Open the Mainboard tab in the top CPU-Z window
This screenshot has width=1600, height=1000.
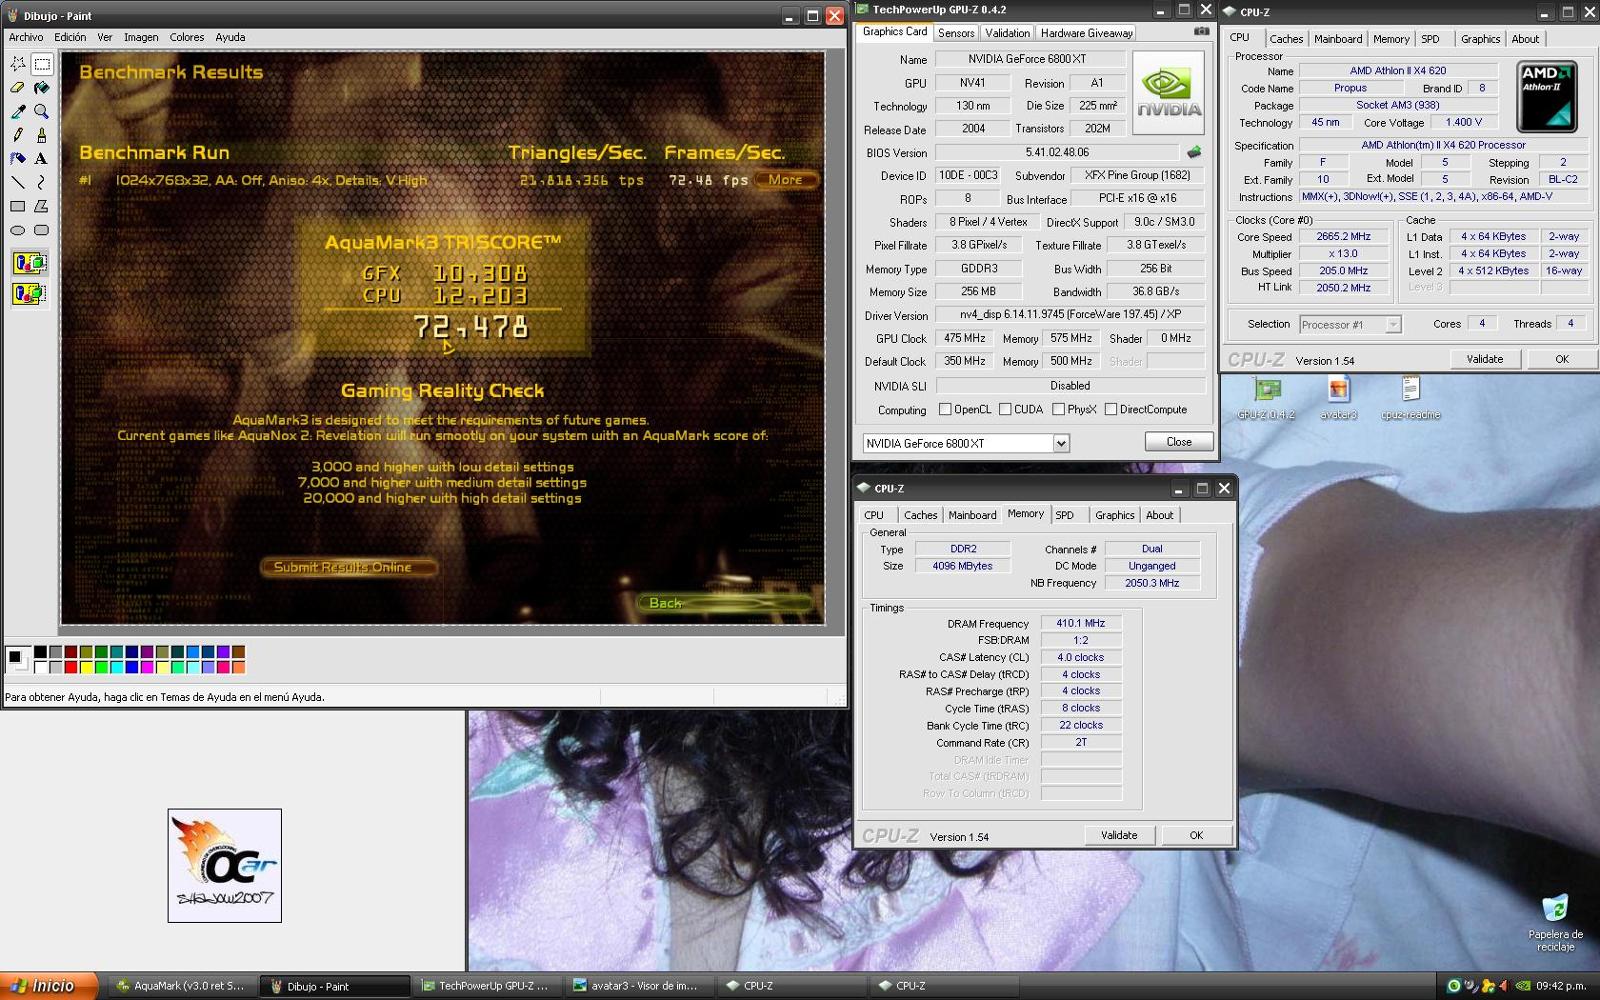[x=1338, y=39]
